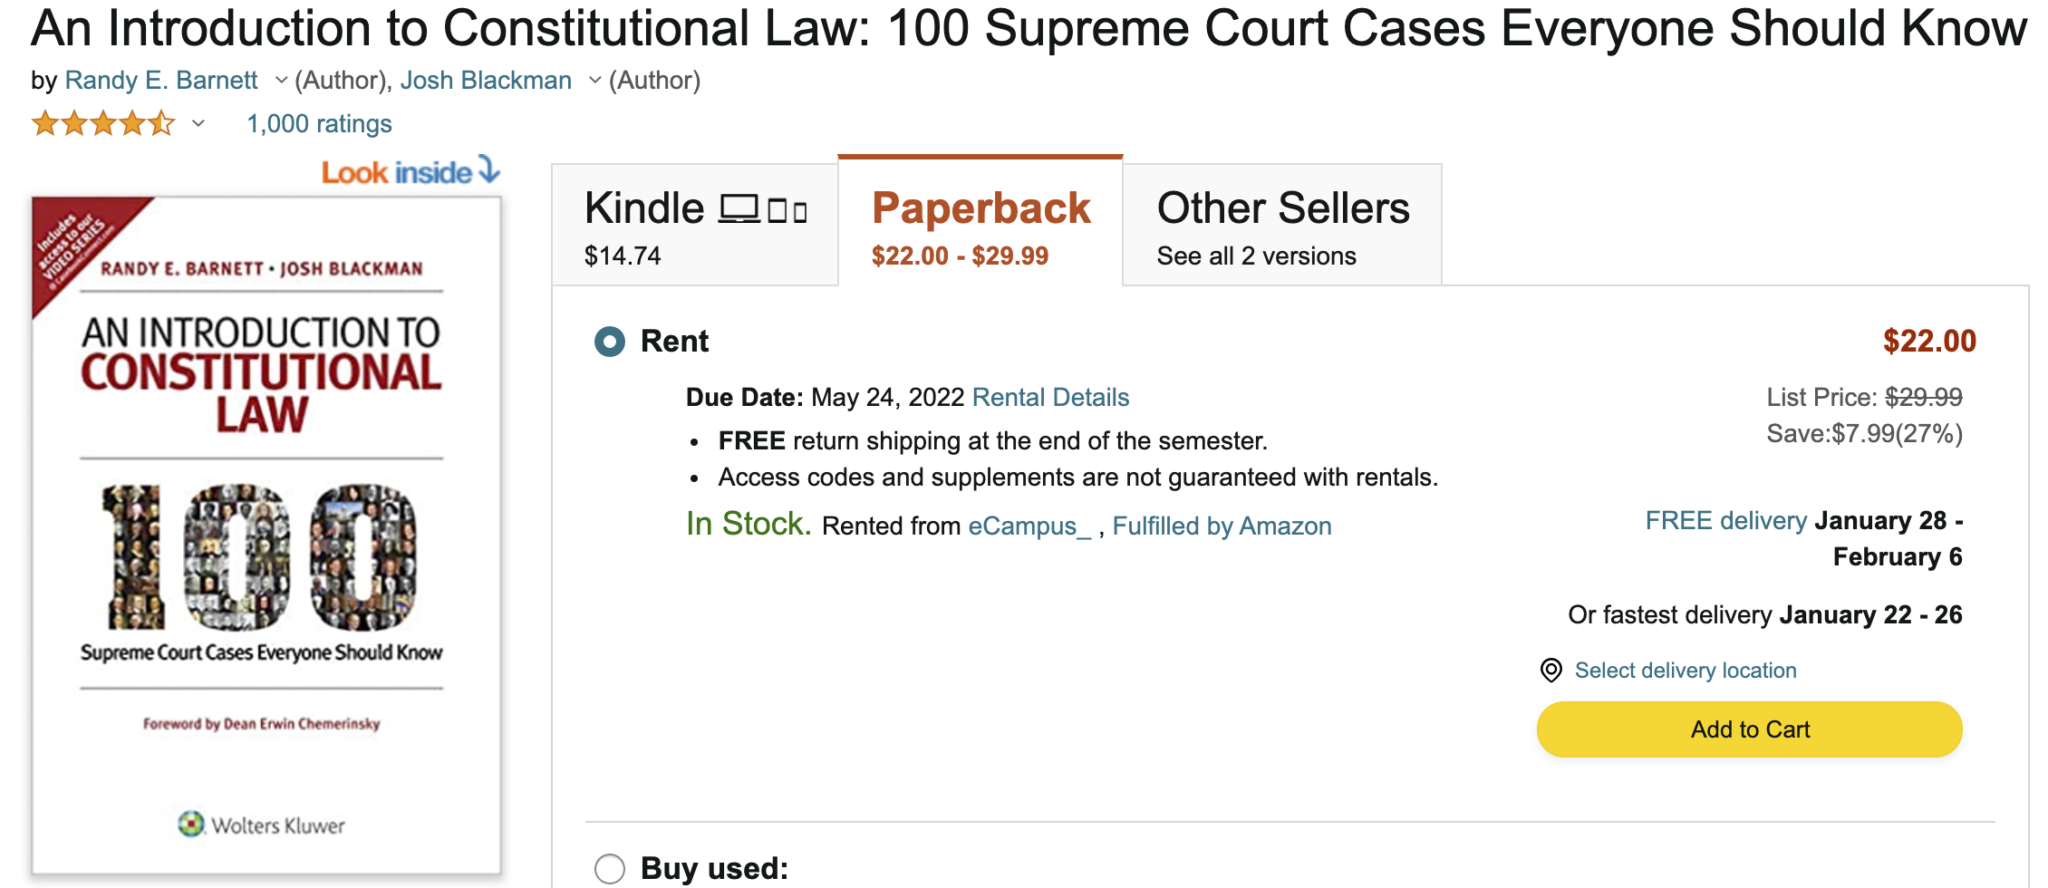Viewport: 2048px width, 888px height.
Task: Select the Rent radio button
Action: pyautogui.click(x=609, y=342)
